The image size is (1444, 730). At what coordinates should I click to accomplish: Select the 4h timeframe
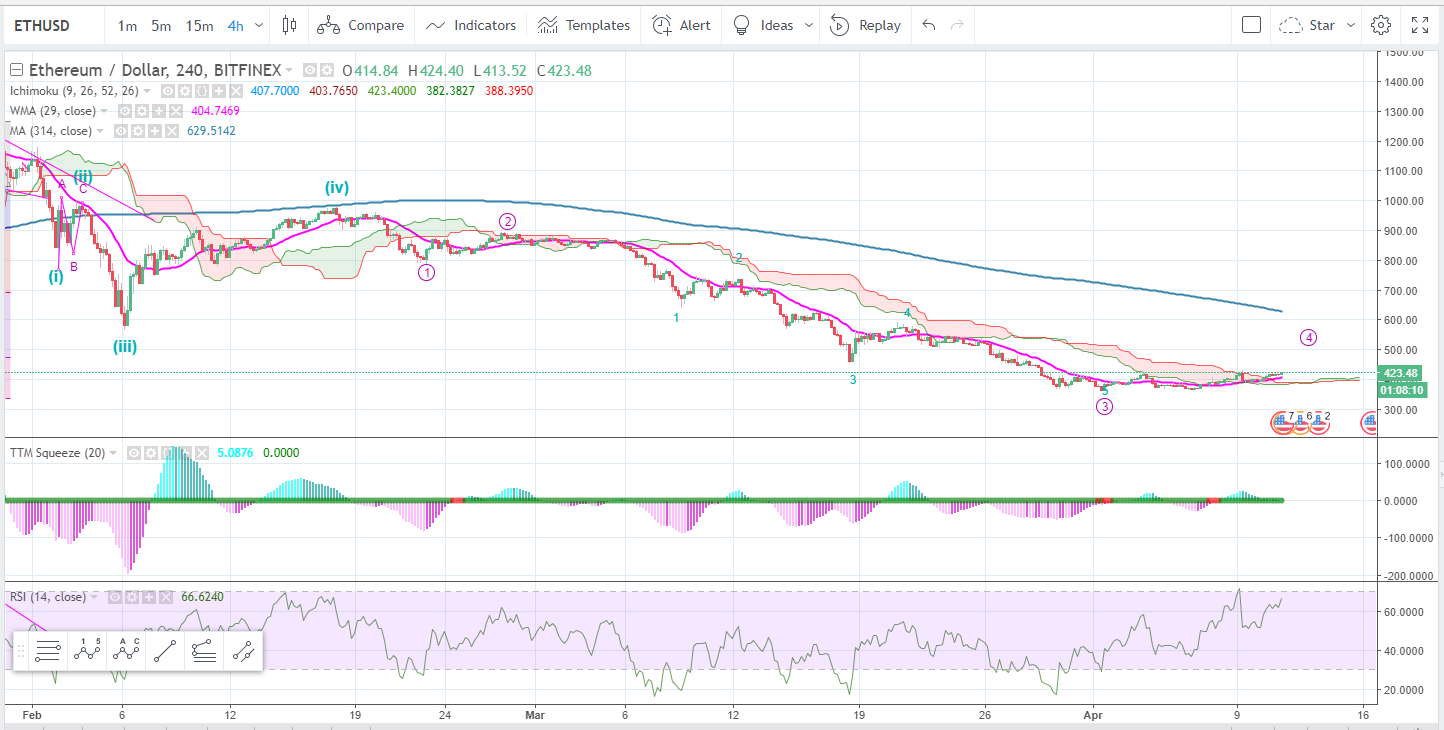(235, 25)
